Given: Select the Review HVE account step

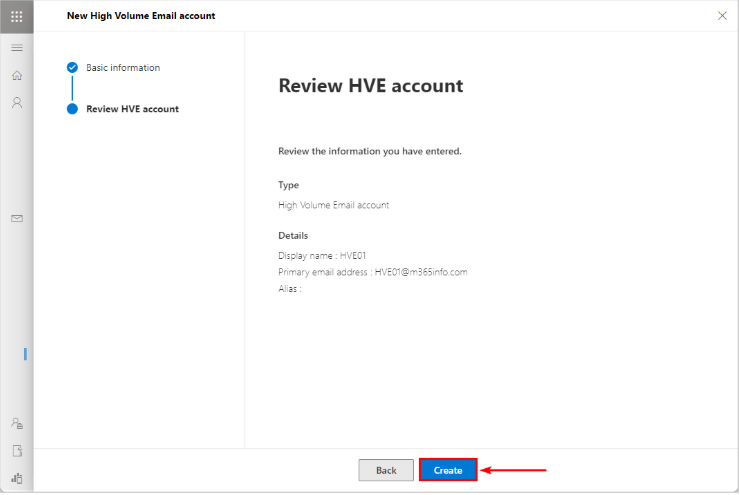Looking at the screenshot, I should click(132, 109).
